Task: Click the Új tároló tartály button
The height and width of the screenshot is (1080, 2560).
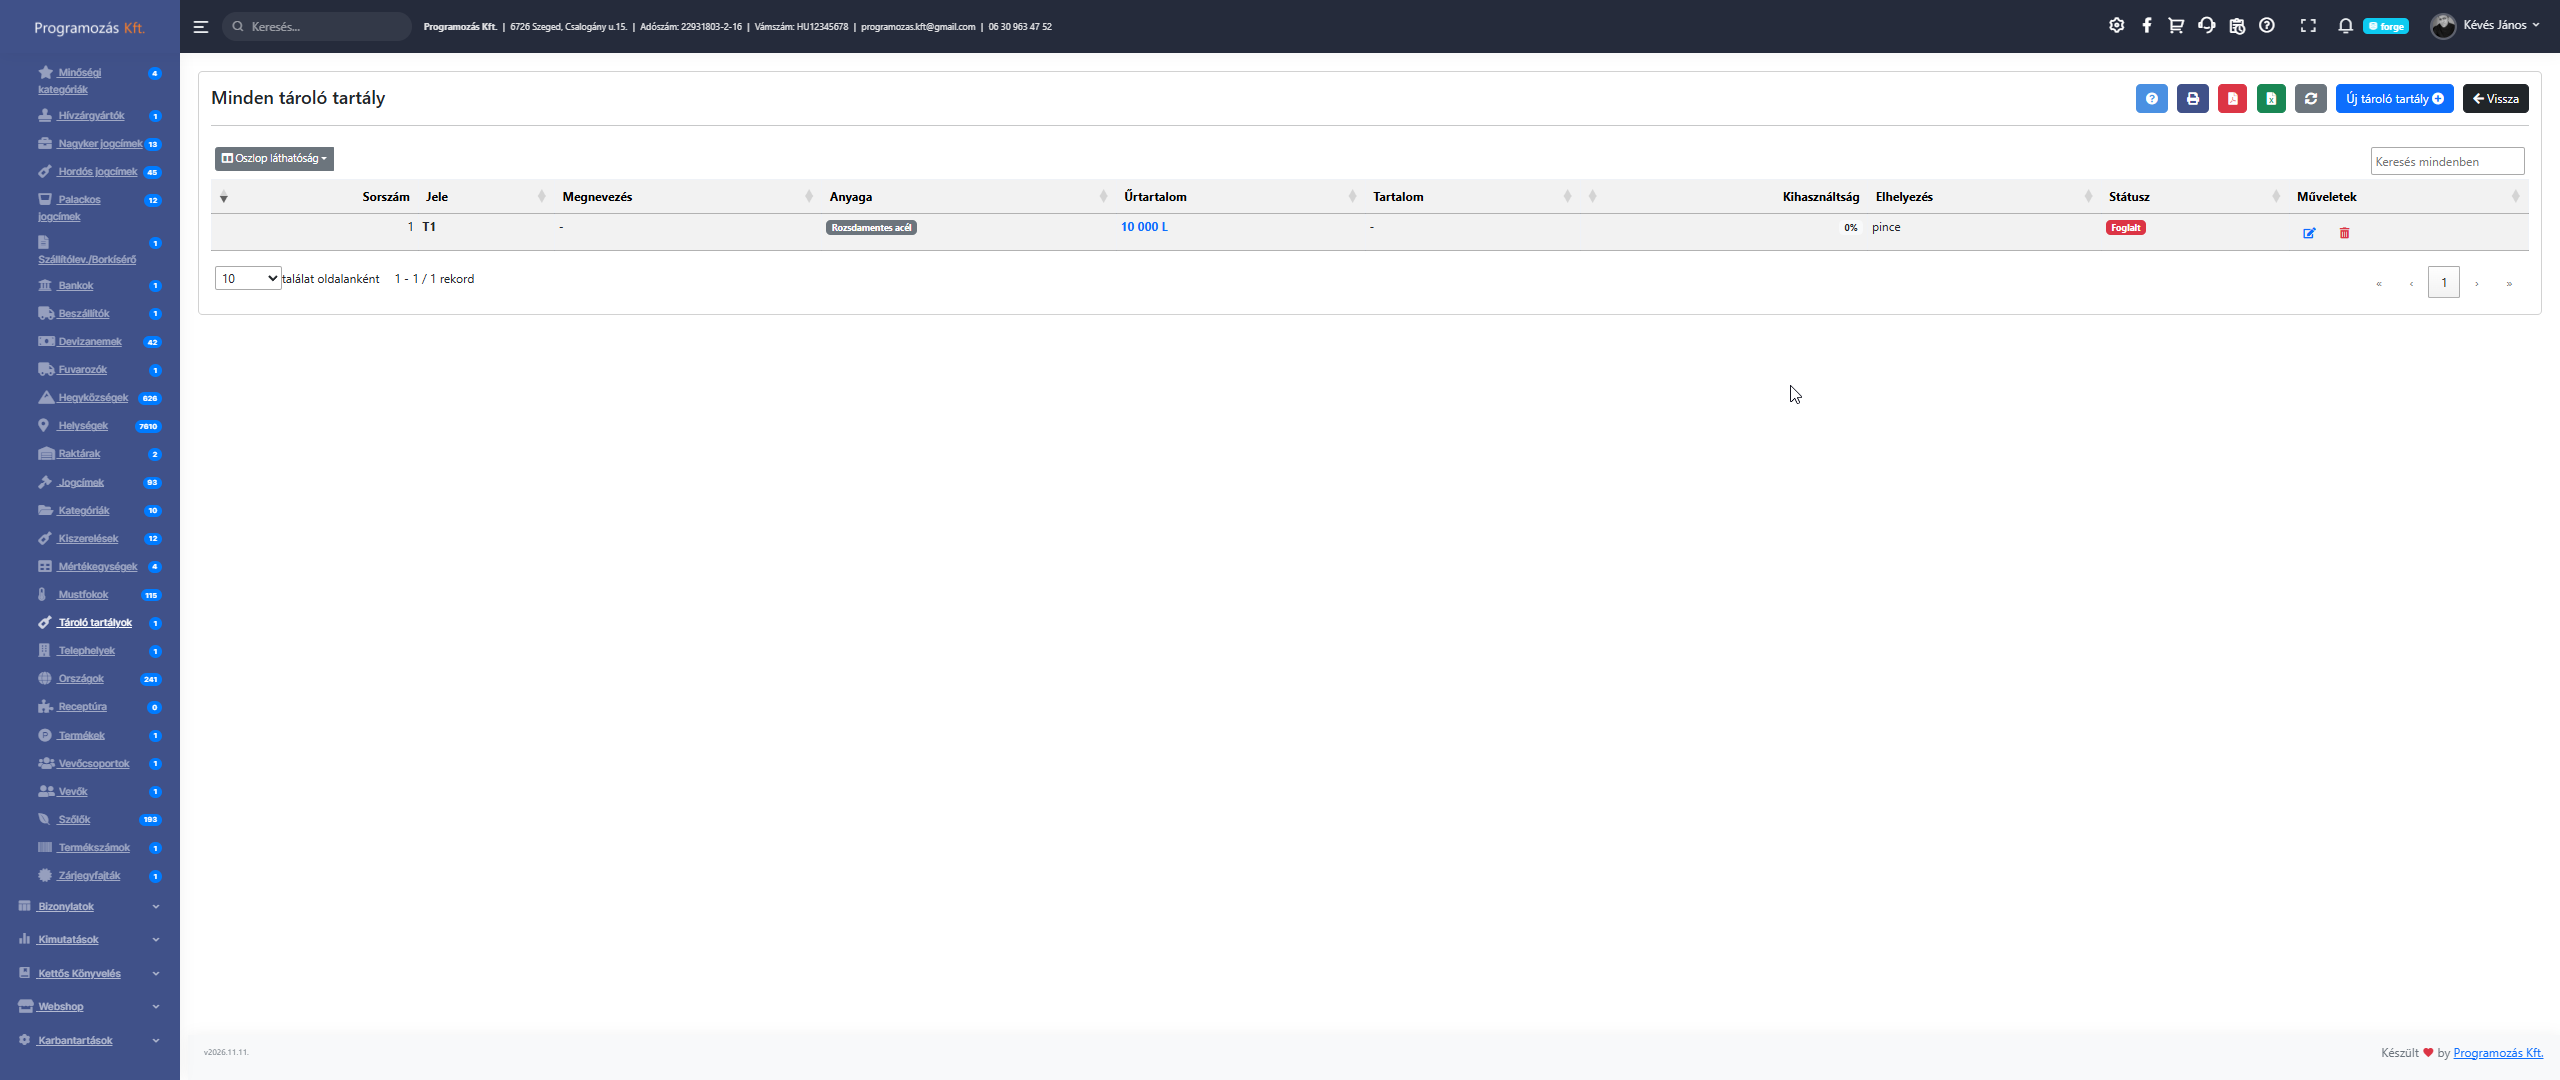Action: (x=2394, y=99)
